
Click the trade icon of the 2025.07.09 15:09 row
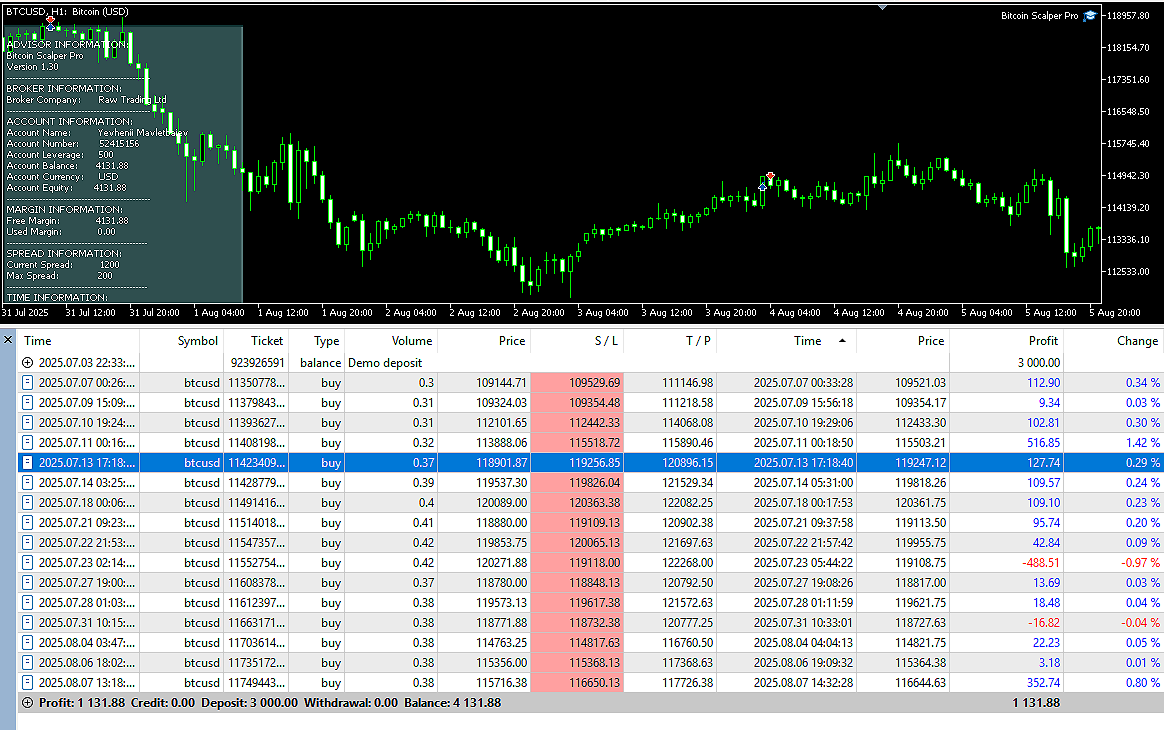click(27, 403)
